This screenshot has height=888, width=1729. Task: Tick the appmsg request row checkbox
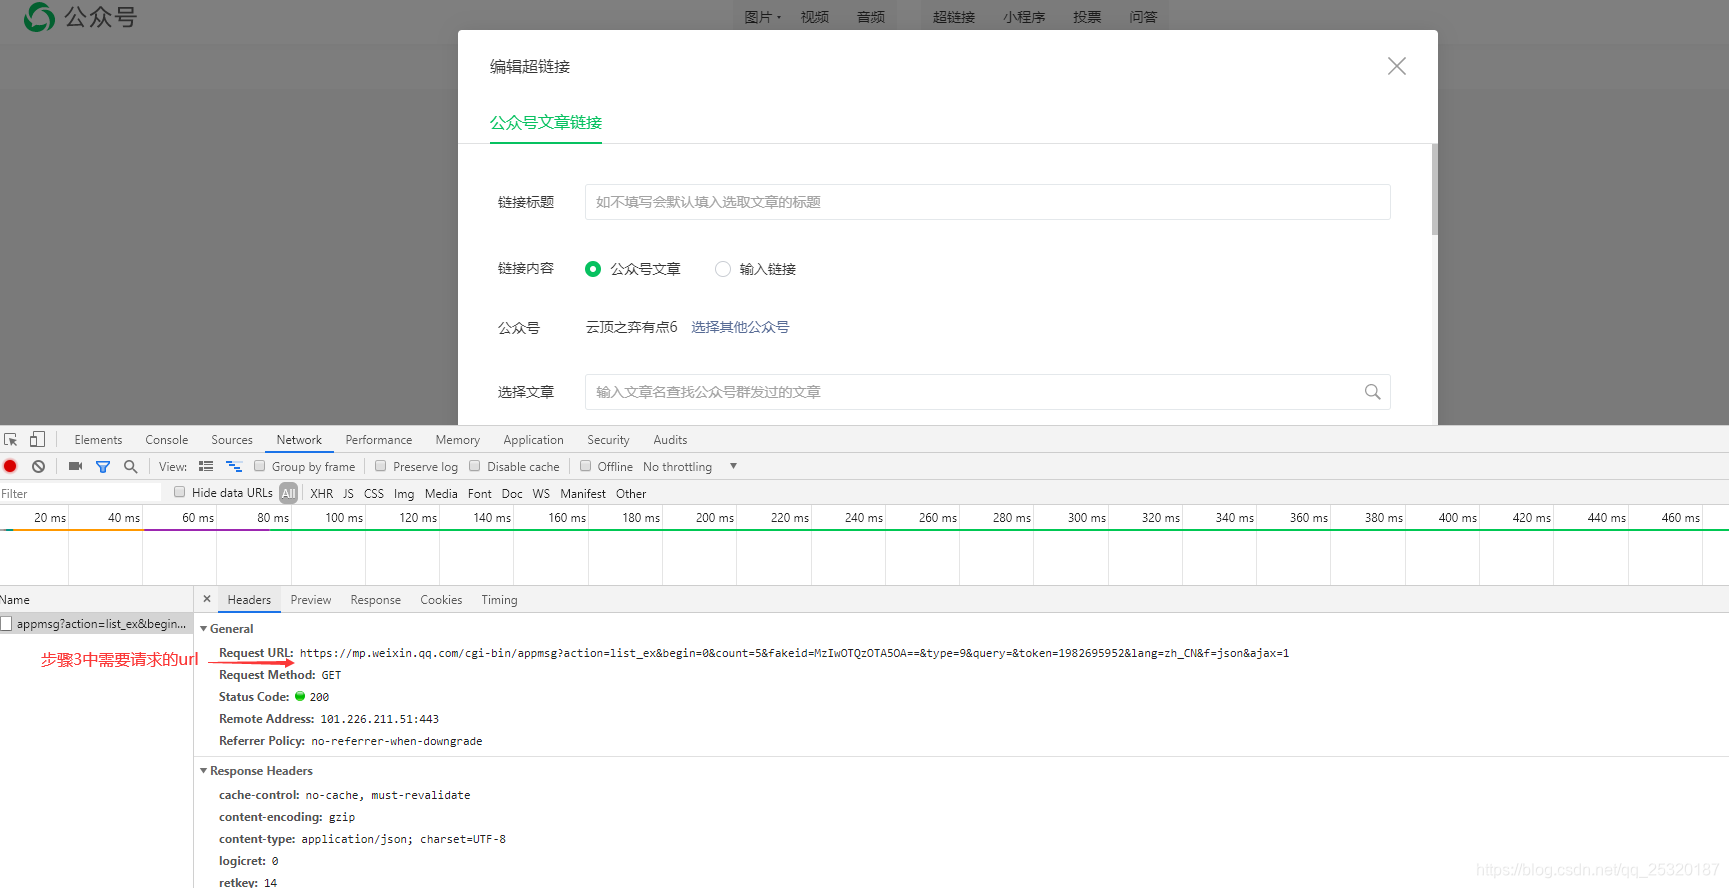[6, 624]
